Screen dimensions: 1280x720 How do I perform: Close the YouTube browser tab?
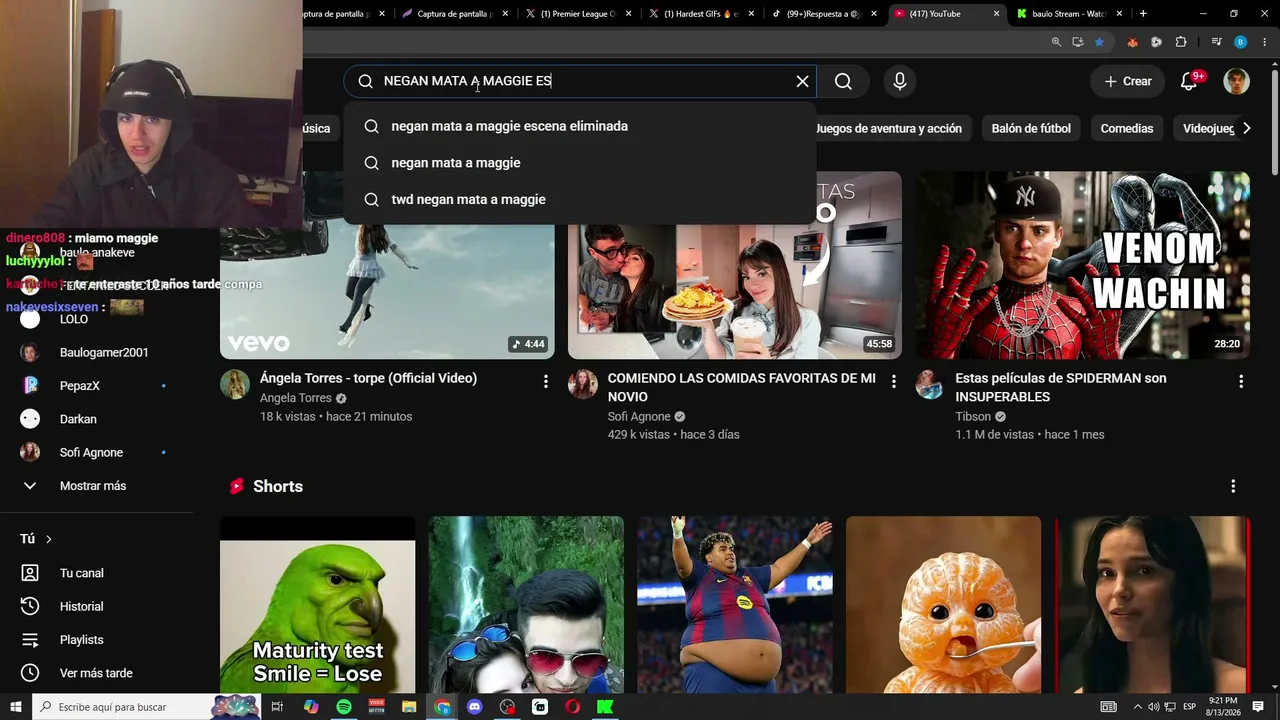click(x=996, y=14)
